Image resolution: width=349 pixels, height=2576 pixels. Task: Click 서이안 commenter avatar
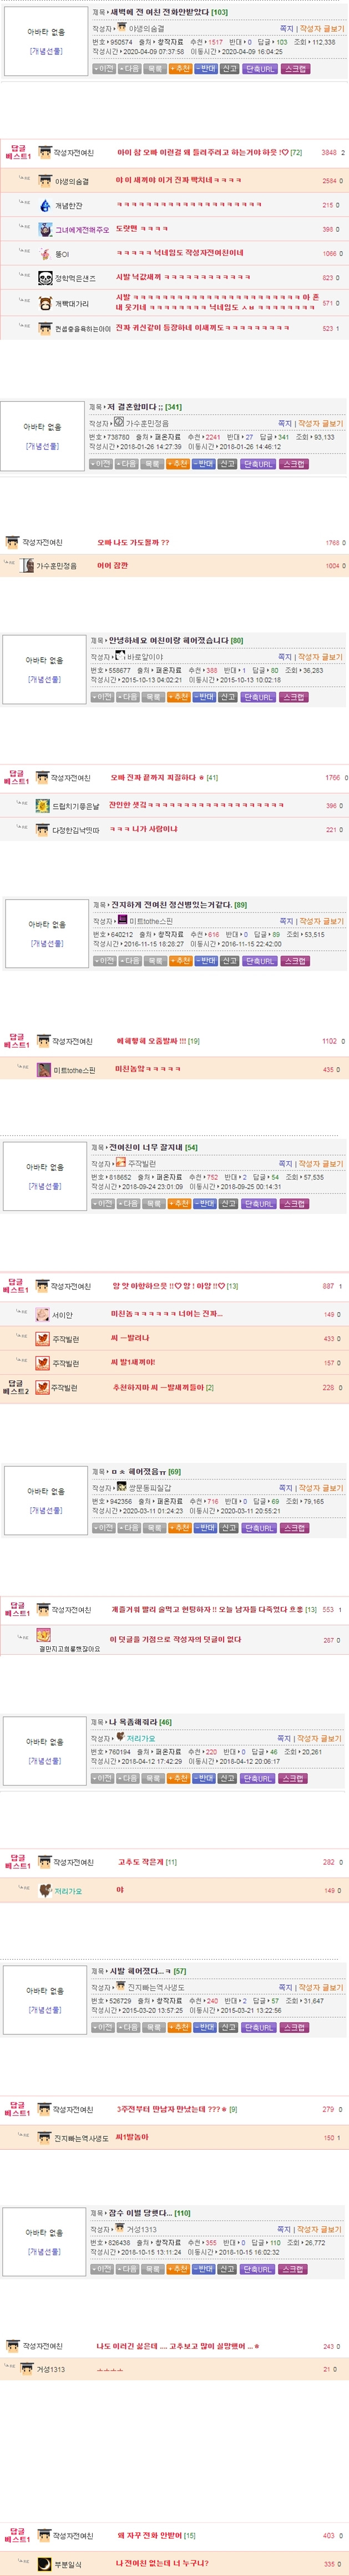click(x=42, y=1315)
